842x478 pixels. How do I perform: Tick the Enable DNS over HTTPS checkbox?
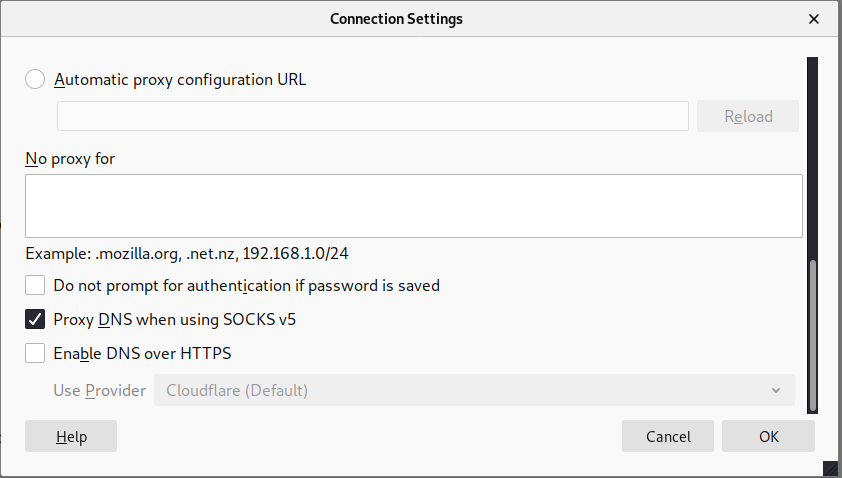[x=35, y=353]
